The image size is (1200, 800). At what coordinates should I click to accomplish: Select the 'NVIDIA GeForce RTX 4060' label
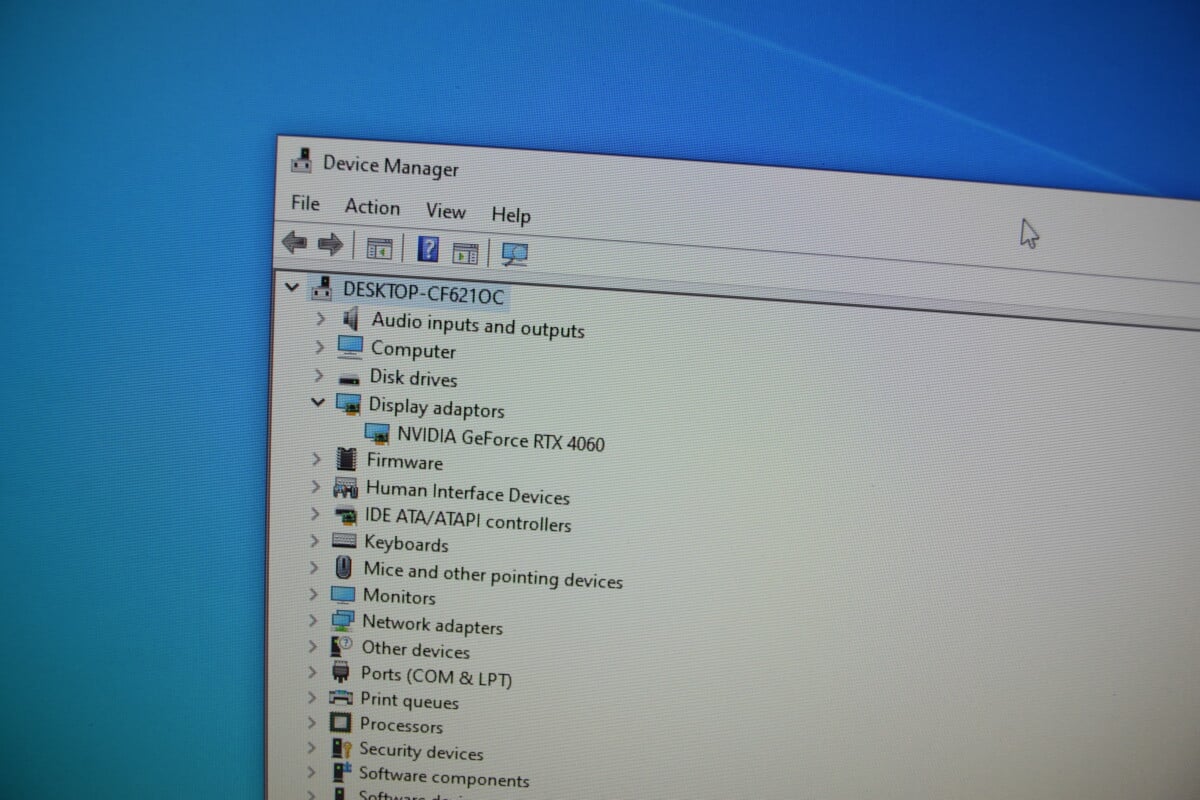501,438
